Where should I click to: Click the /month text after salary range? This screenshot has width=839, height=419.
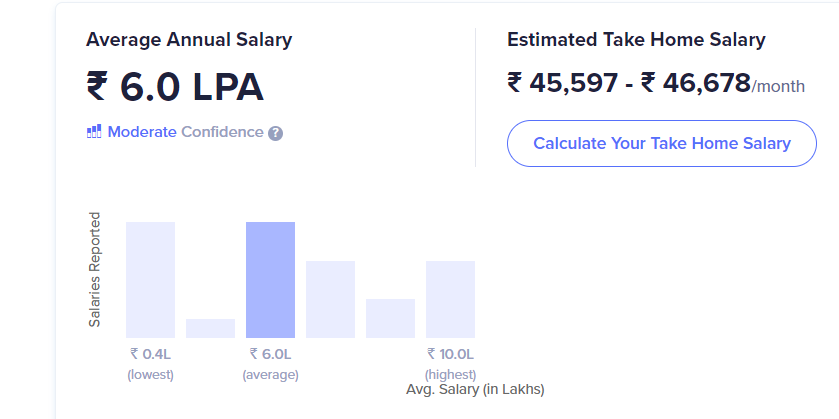coord(778,86)
